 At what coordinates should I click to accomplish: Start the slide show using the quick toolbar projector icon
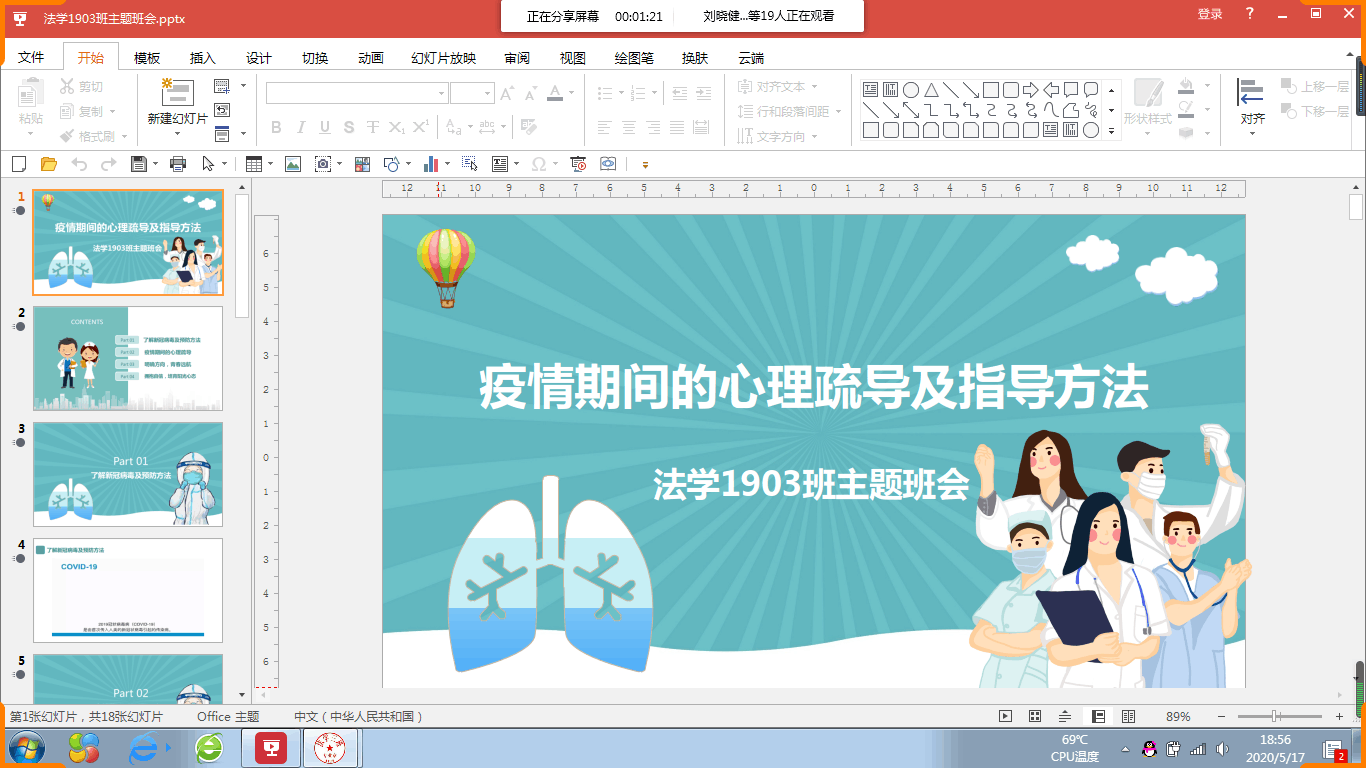point(578,163)
